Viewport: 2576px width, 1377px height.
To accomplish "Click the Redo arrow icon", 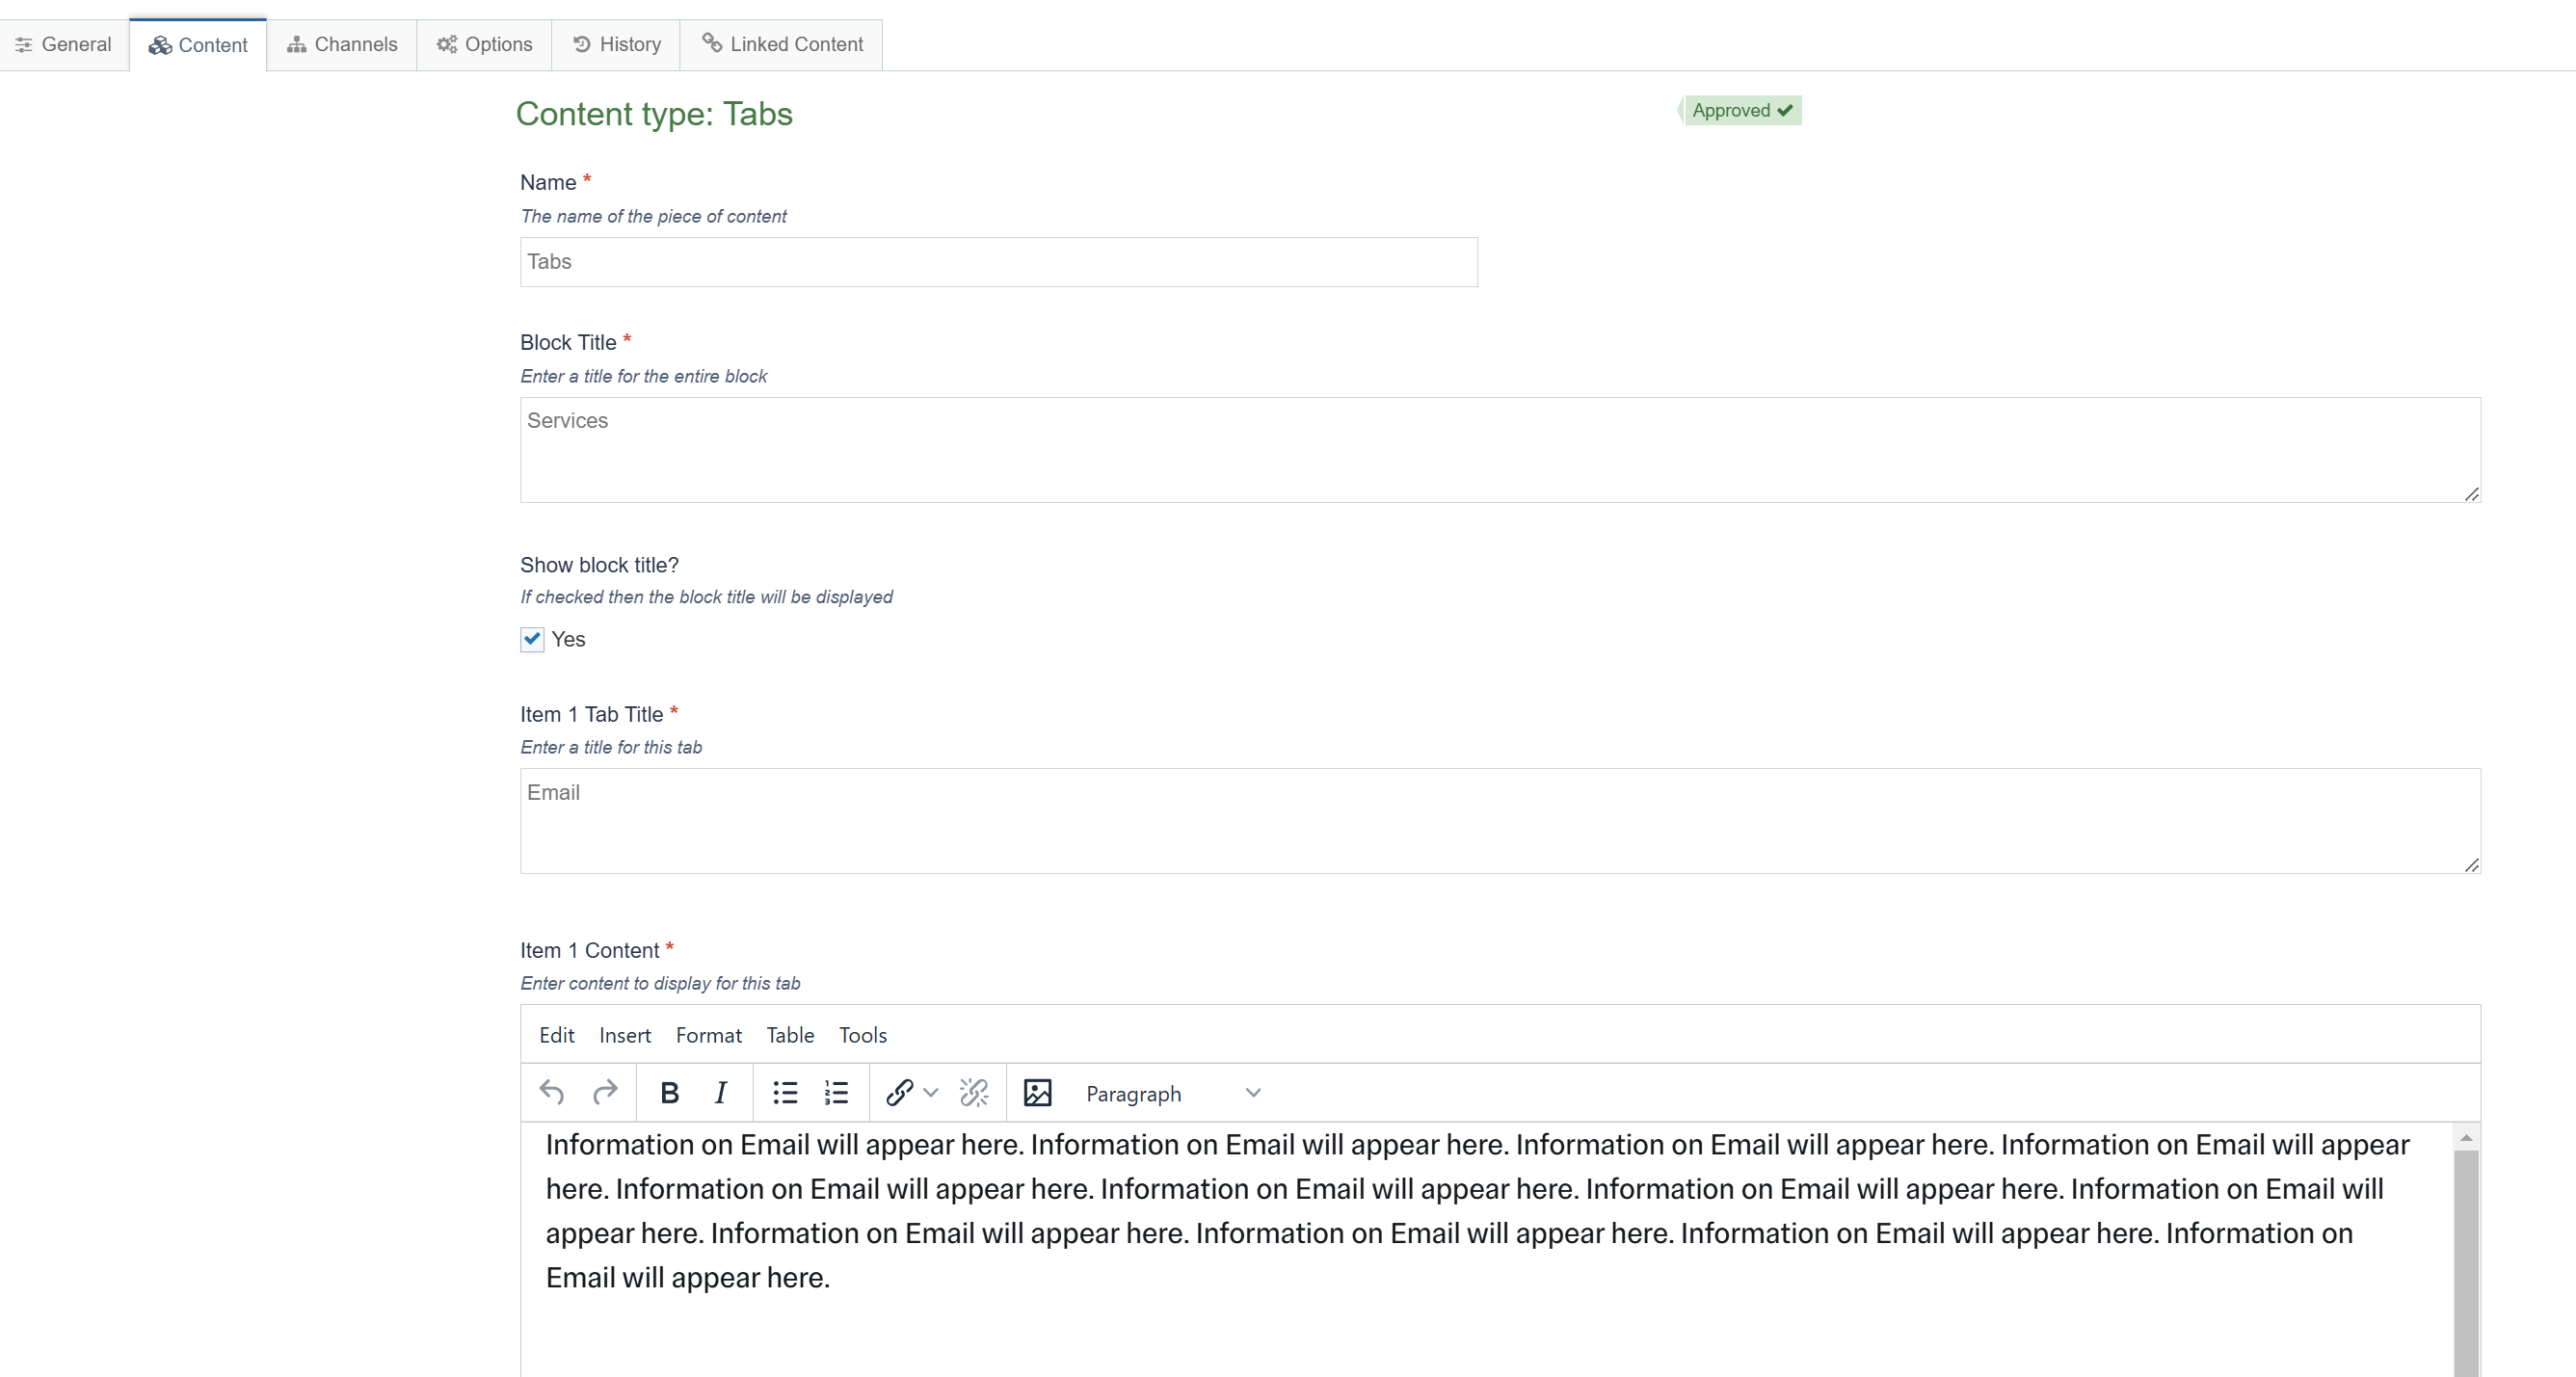I will [x=605, y=1092].
